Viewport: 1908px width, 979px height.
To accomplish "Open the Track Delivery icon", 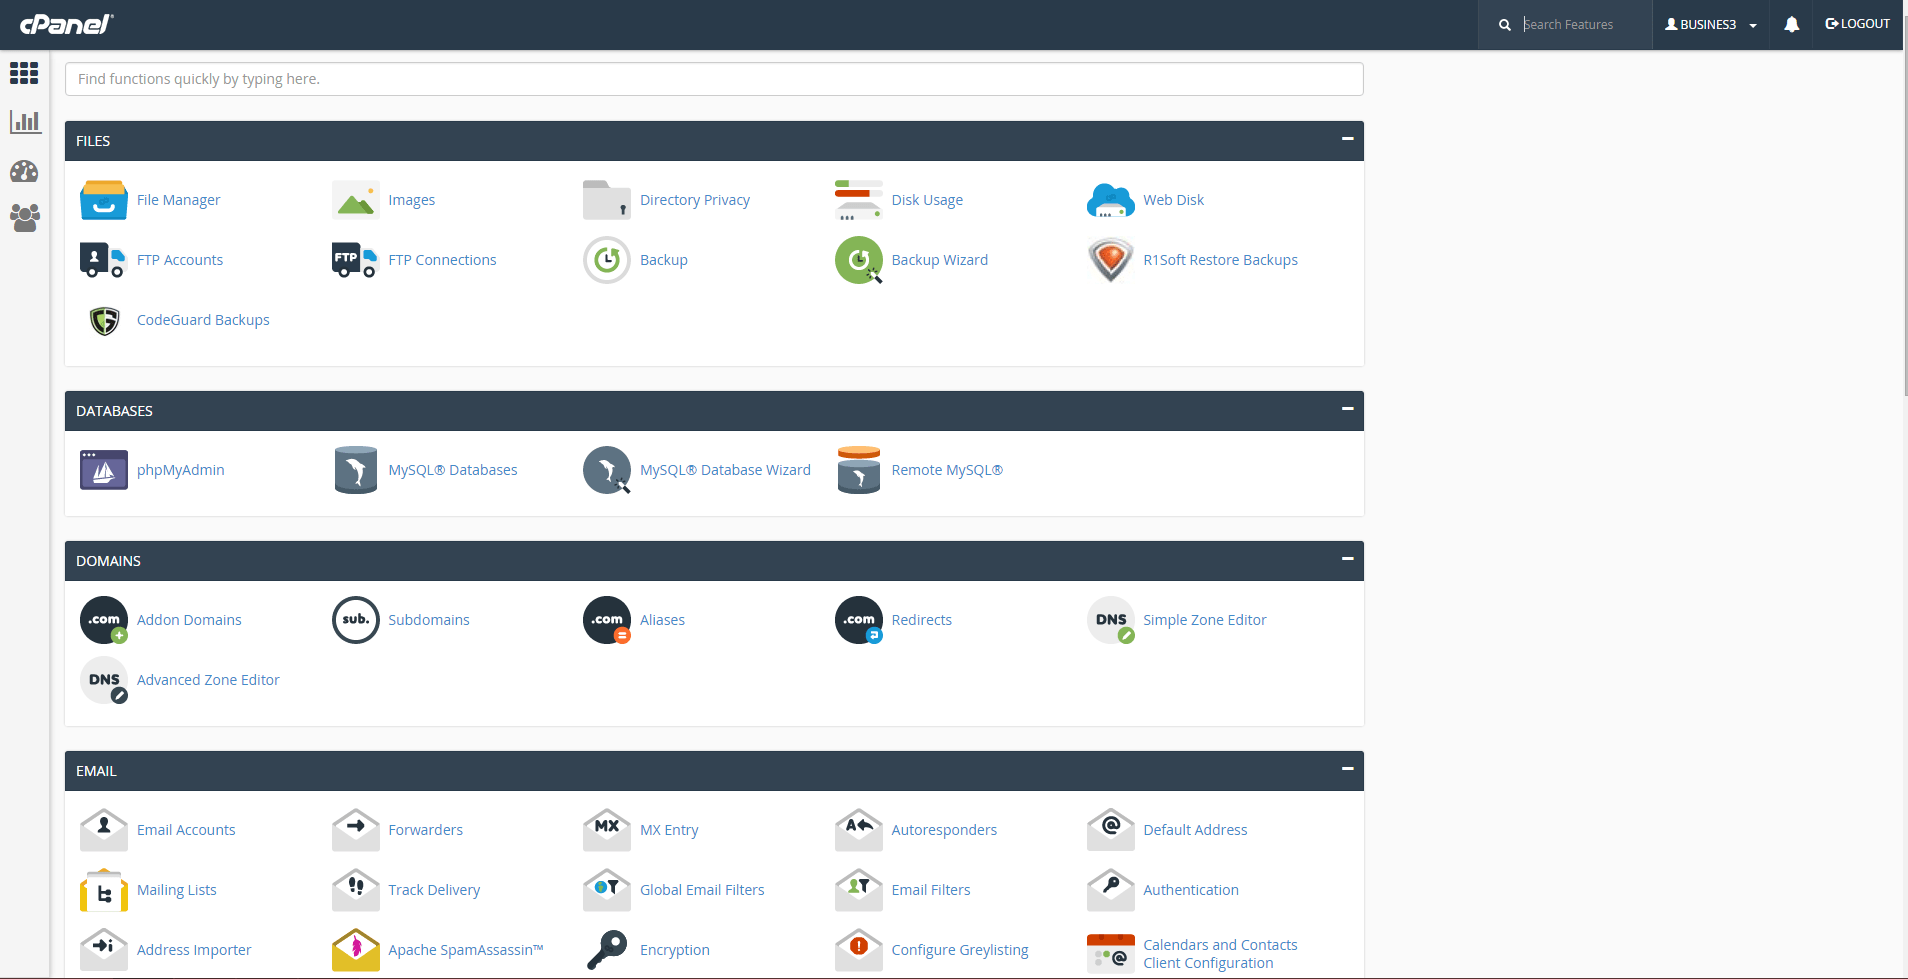I will tap(356, 890).
